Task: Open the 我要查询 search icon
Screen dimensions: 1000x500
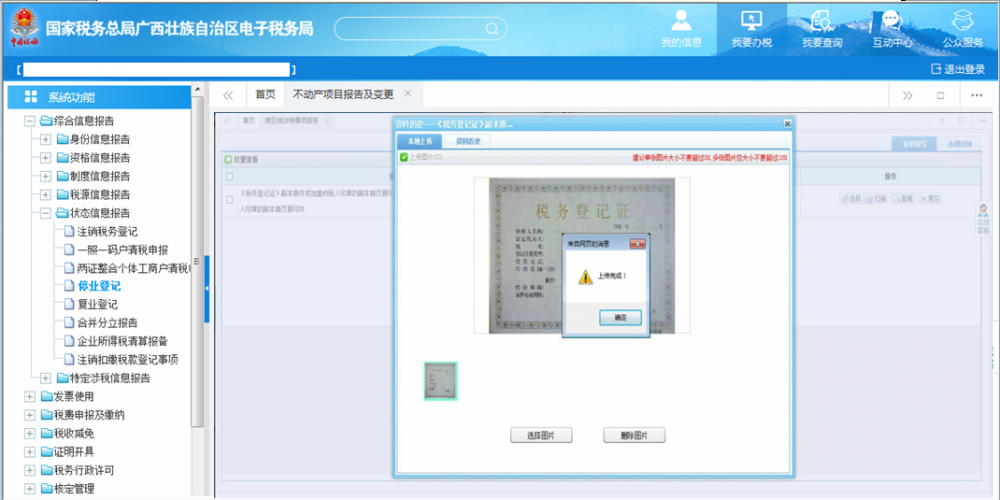Action: (822, 20)
